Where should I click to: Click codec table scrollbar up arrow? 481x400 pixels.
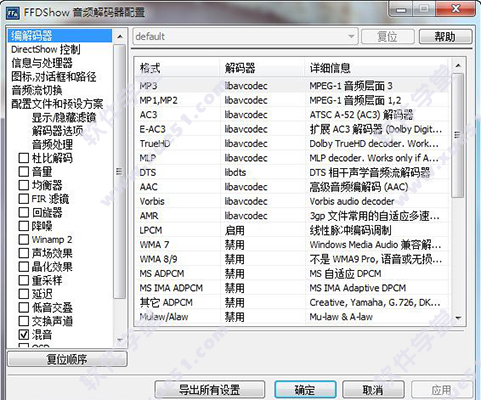pos(458,66)
